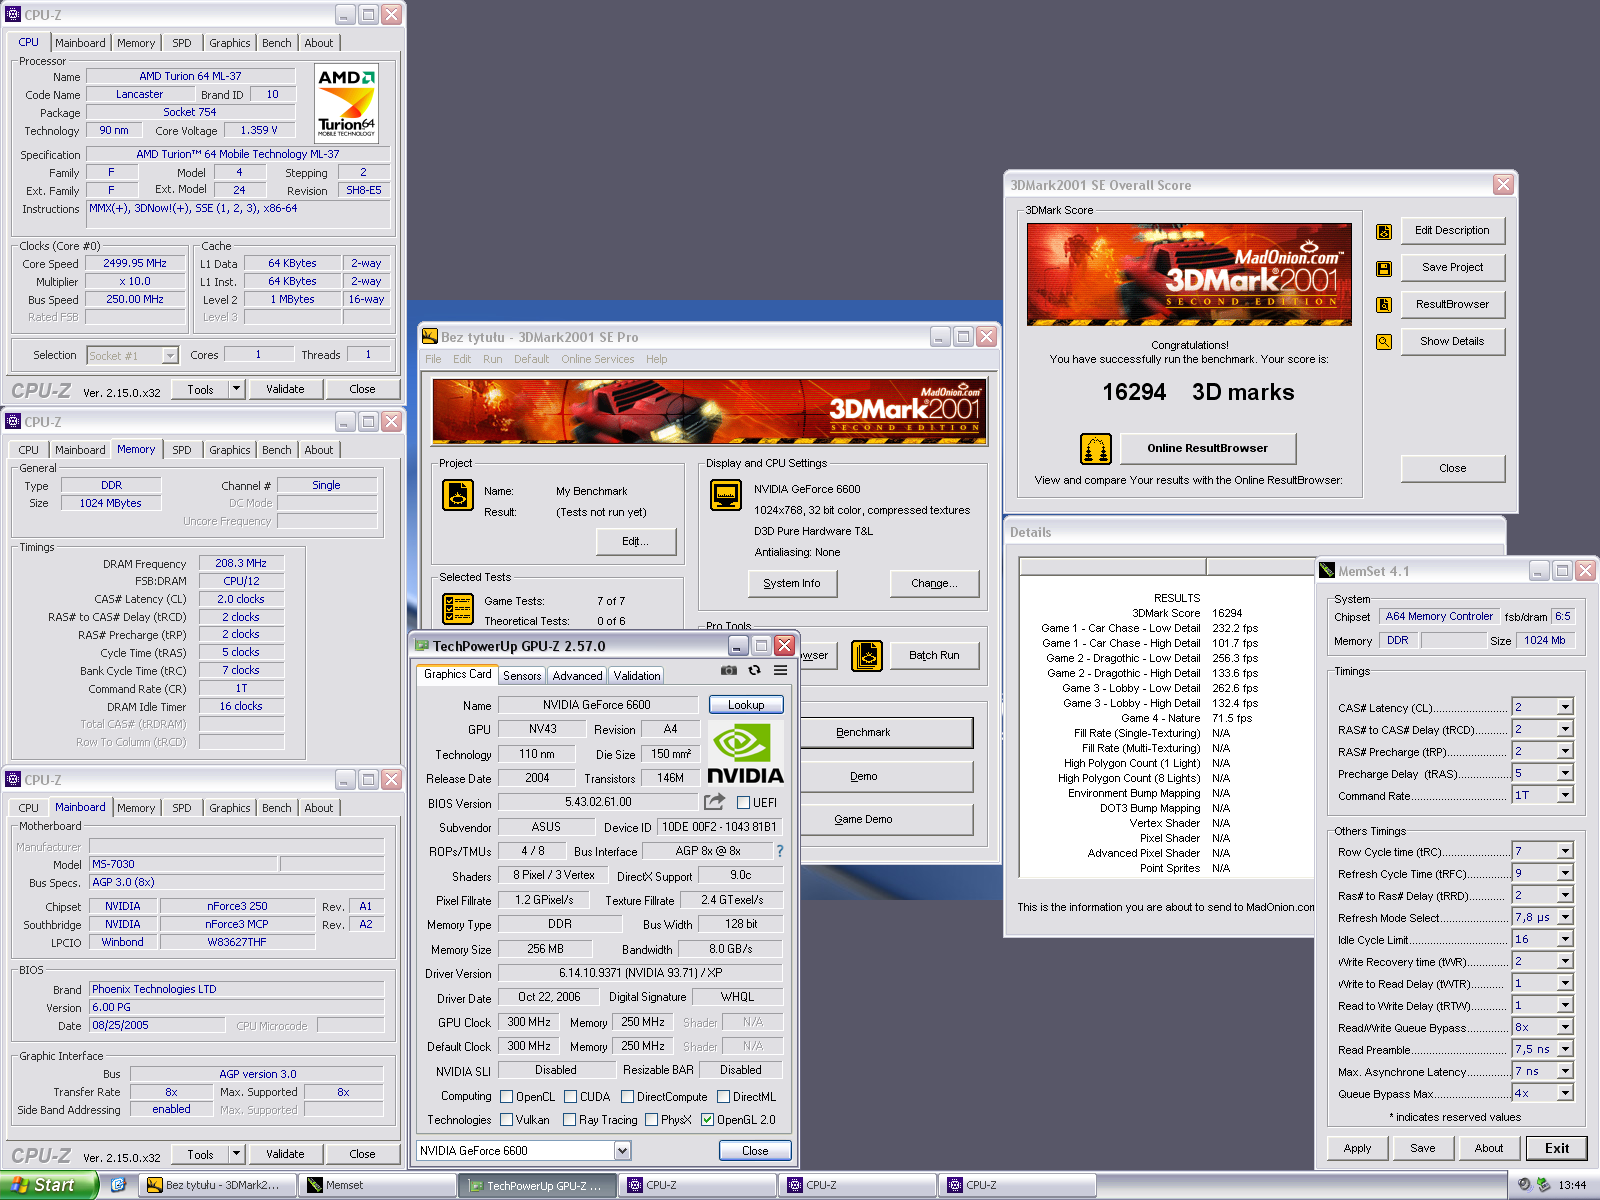Screen dimensions: 1600x1200
Task: Open the NVIDIA GeForce 6600 GPU selector dropdown
Action: pos(622,1151)
